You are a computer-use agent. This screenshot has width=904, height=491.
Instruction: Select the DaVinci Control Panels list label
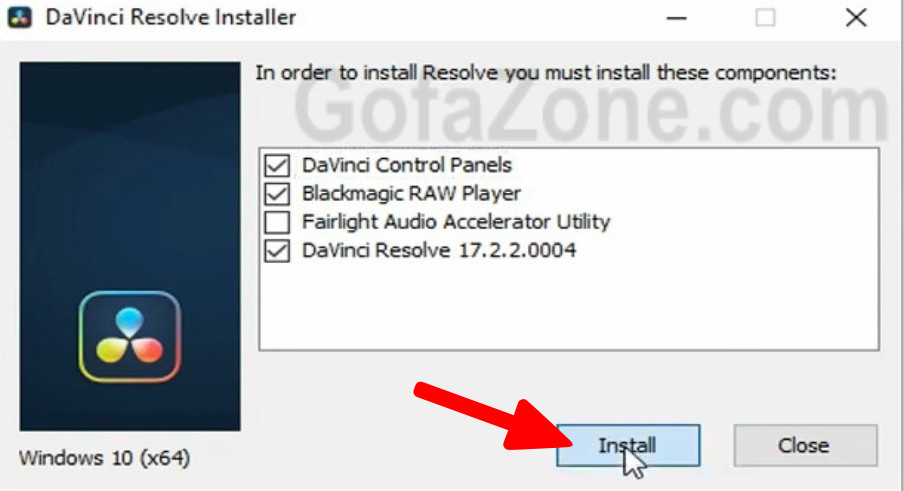pos(406,165)
